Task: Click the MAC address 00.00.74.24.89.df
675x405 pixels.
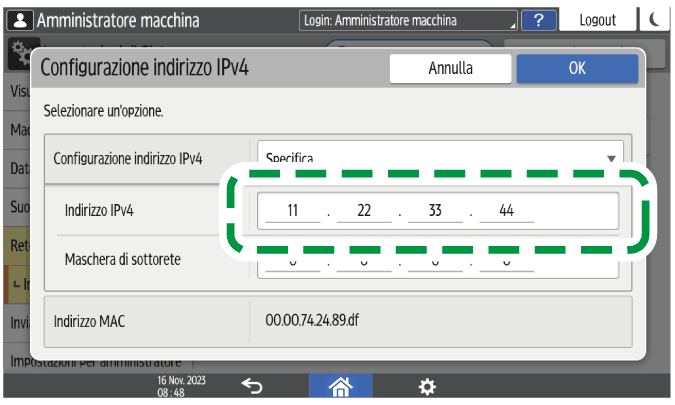Action: click(x=312, y=320)
